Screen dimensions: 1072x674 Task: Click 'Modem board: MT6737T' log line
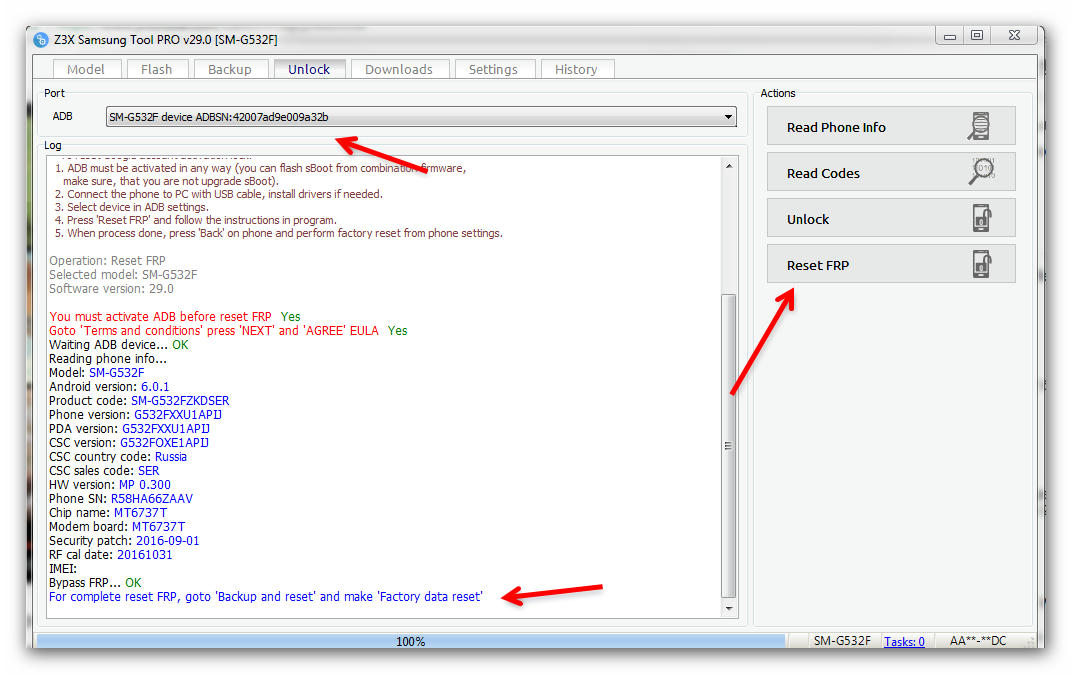coord(117,526)
